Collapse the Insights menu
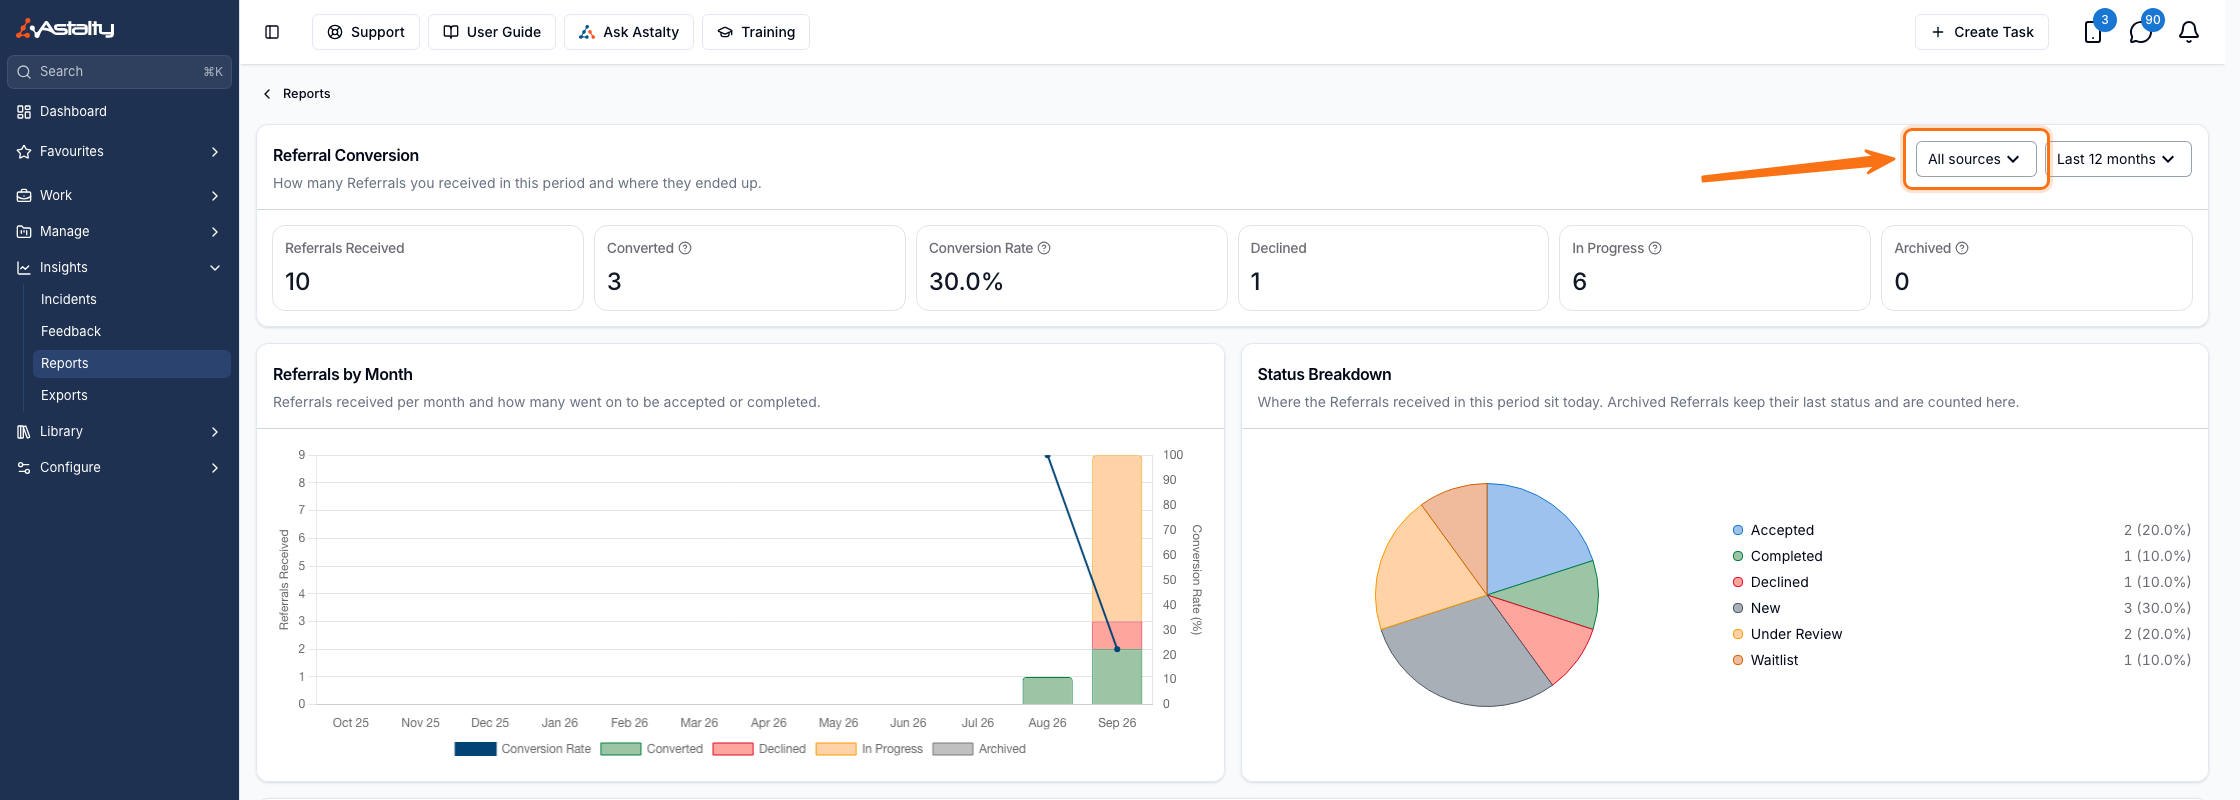 click(215, 268)
